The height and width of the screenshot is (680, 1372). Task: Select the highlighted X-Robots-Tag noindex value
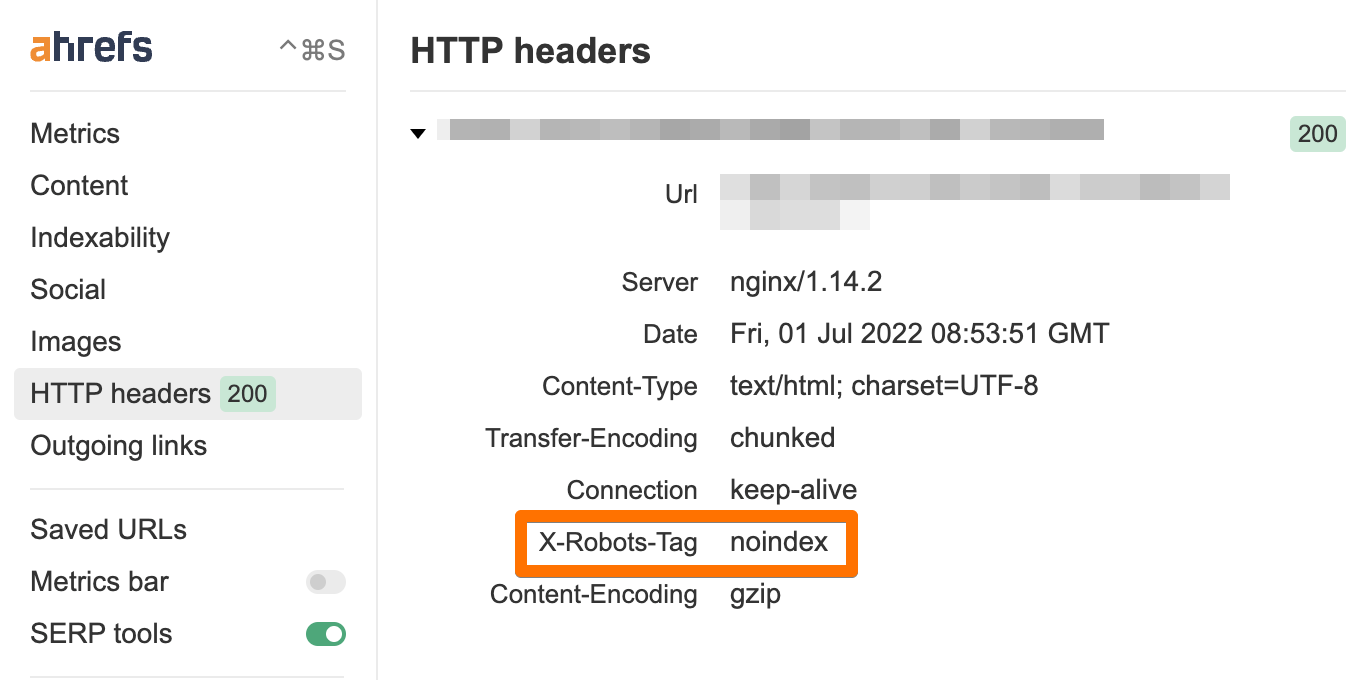point(779,543)
